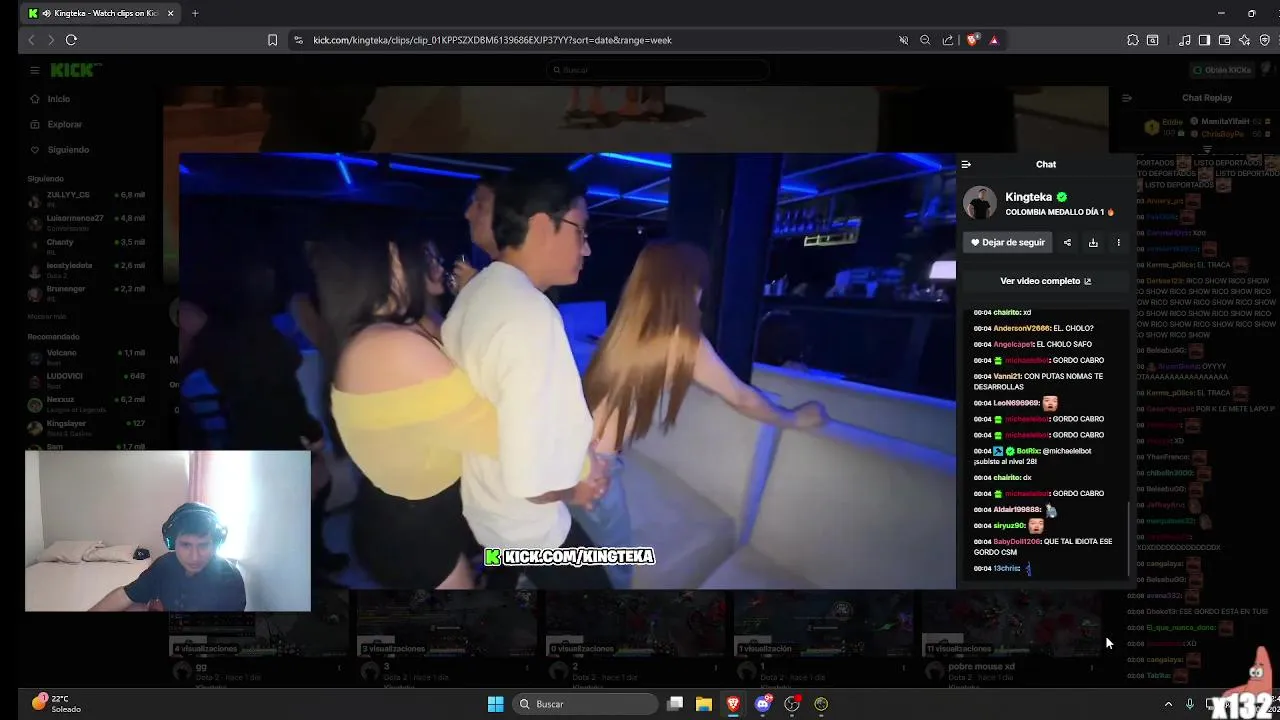Open the zoom-out magnifier icon in address bar

(x=925, y=40)
